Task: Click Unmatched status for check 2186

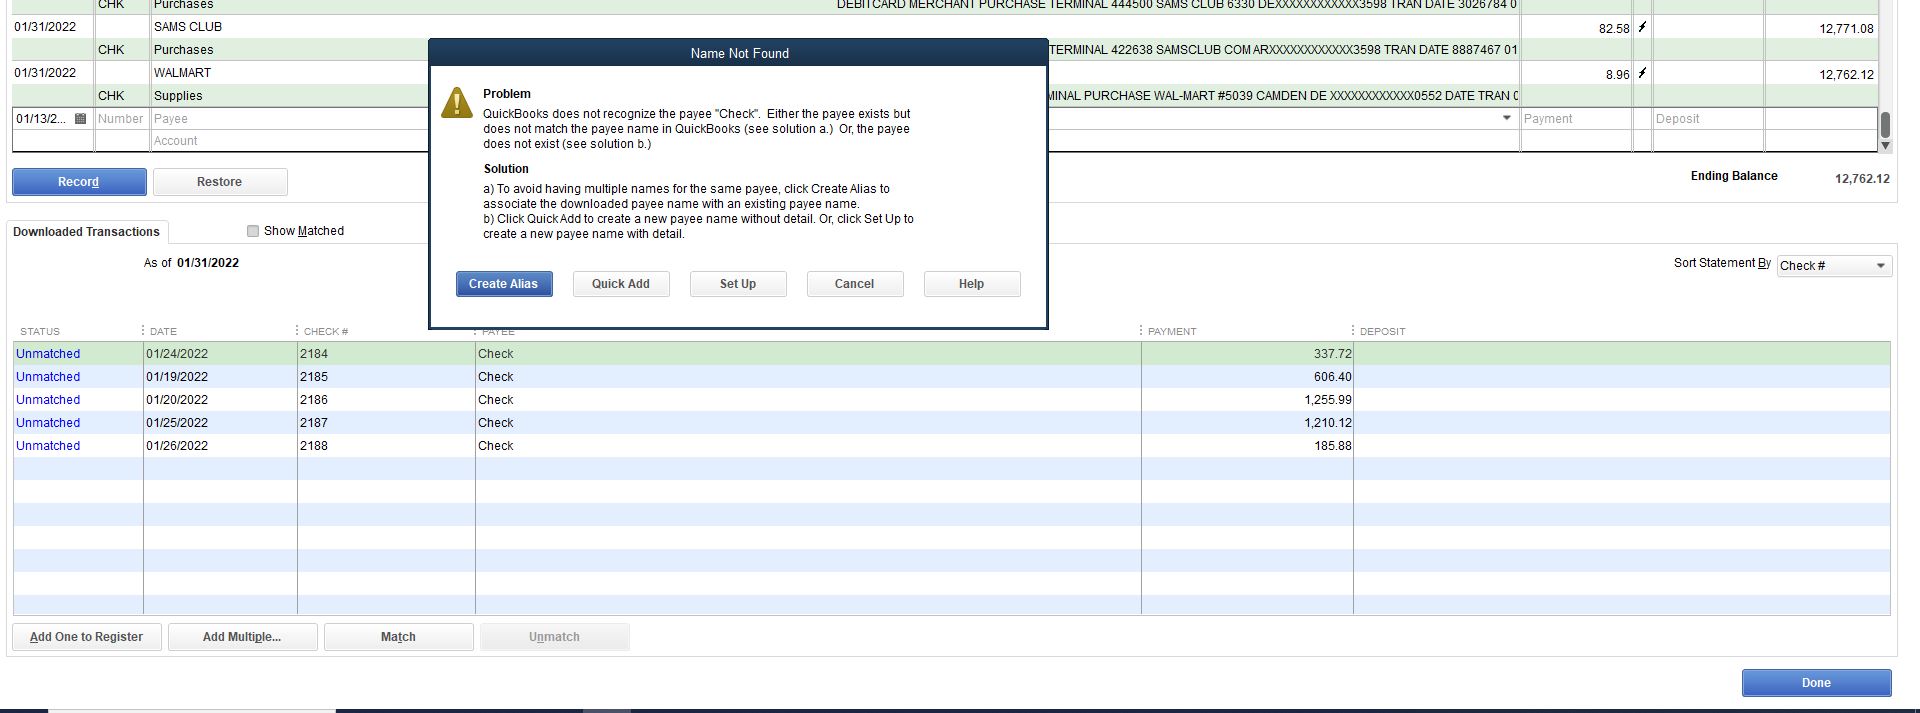Action: tap(48, 400)
